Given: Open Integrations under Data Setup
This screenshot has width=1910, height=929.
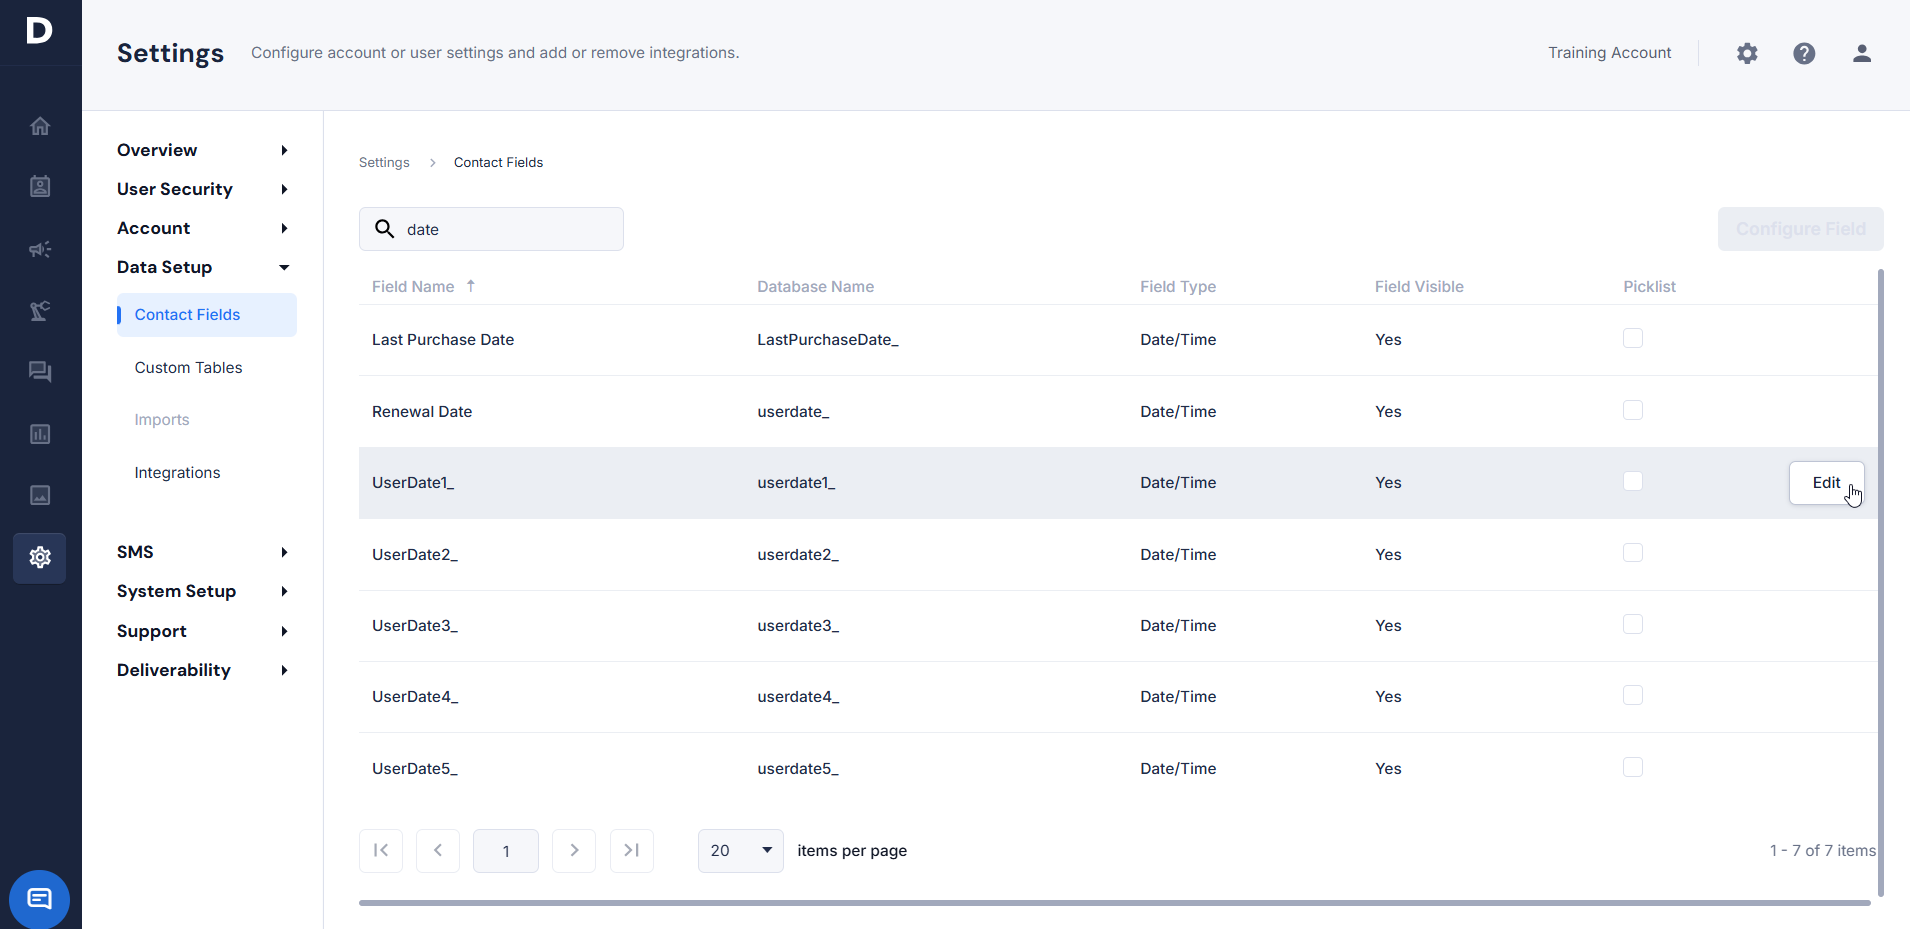Looking at the screenshot, I should [x=177, y=473].
